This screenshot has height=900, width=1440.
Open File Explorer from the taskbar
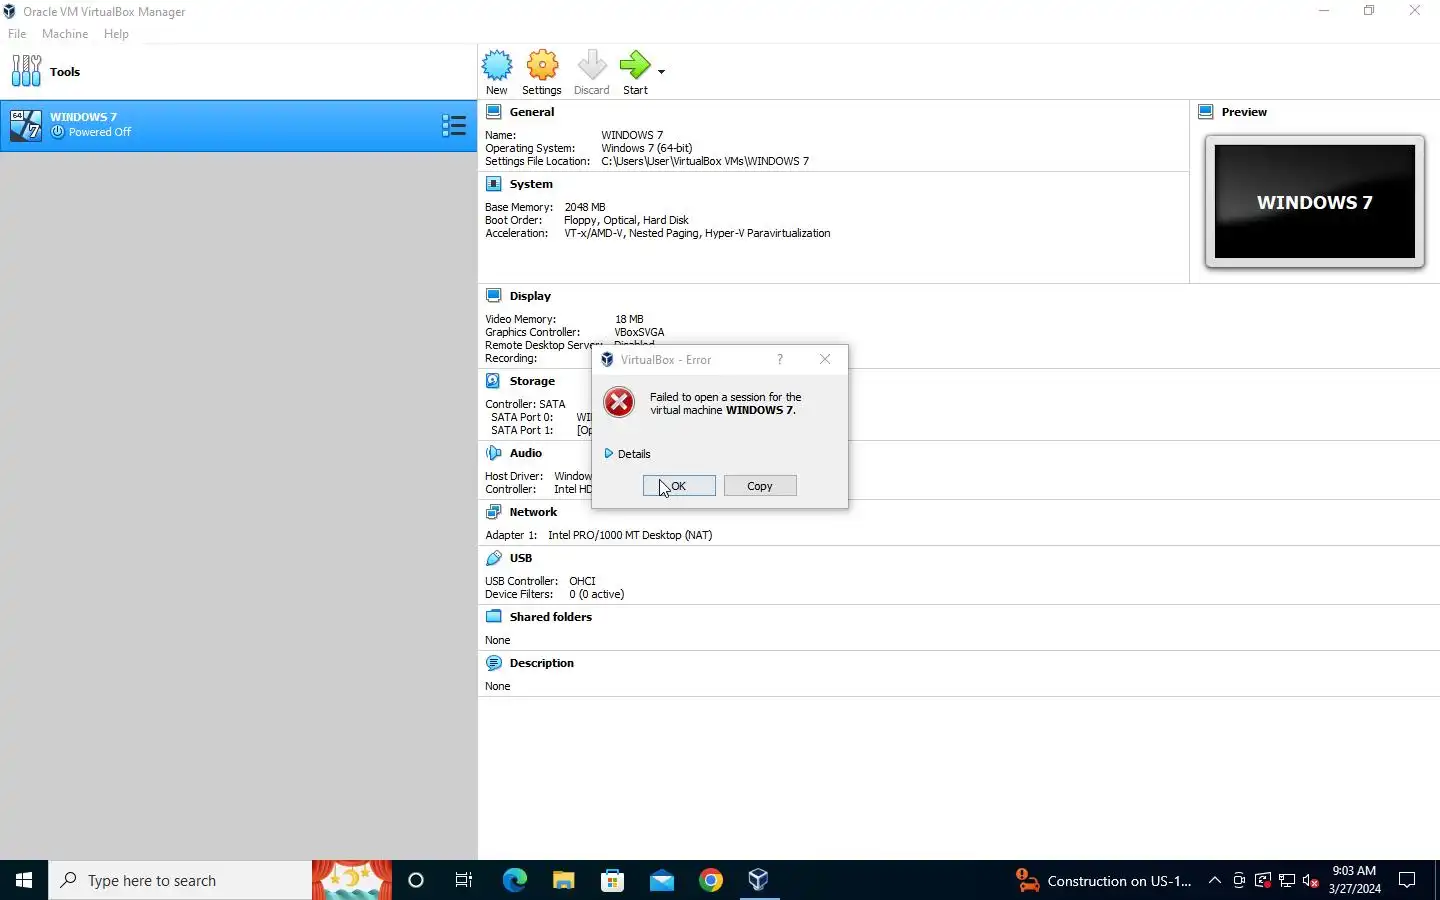click(x=563, y=880)
